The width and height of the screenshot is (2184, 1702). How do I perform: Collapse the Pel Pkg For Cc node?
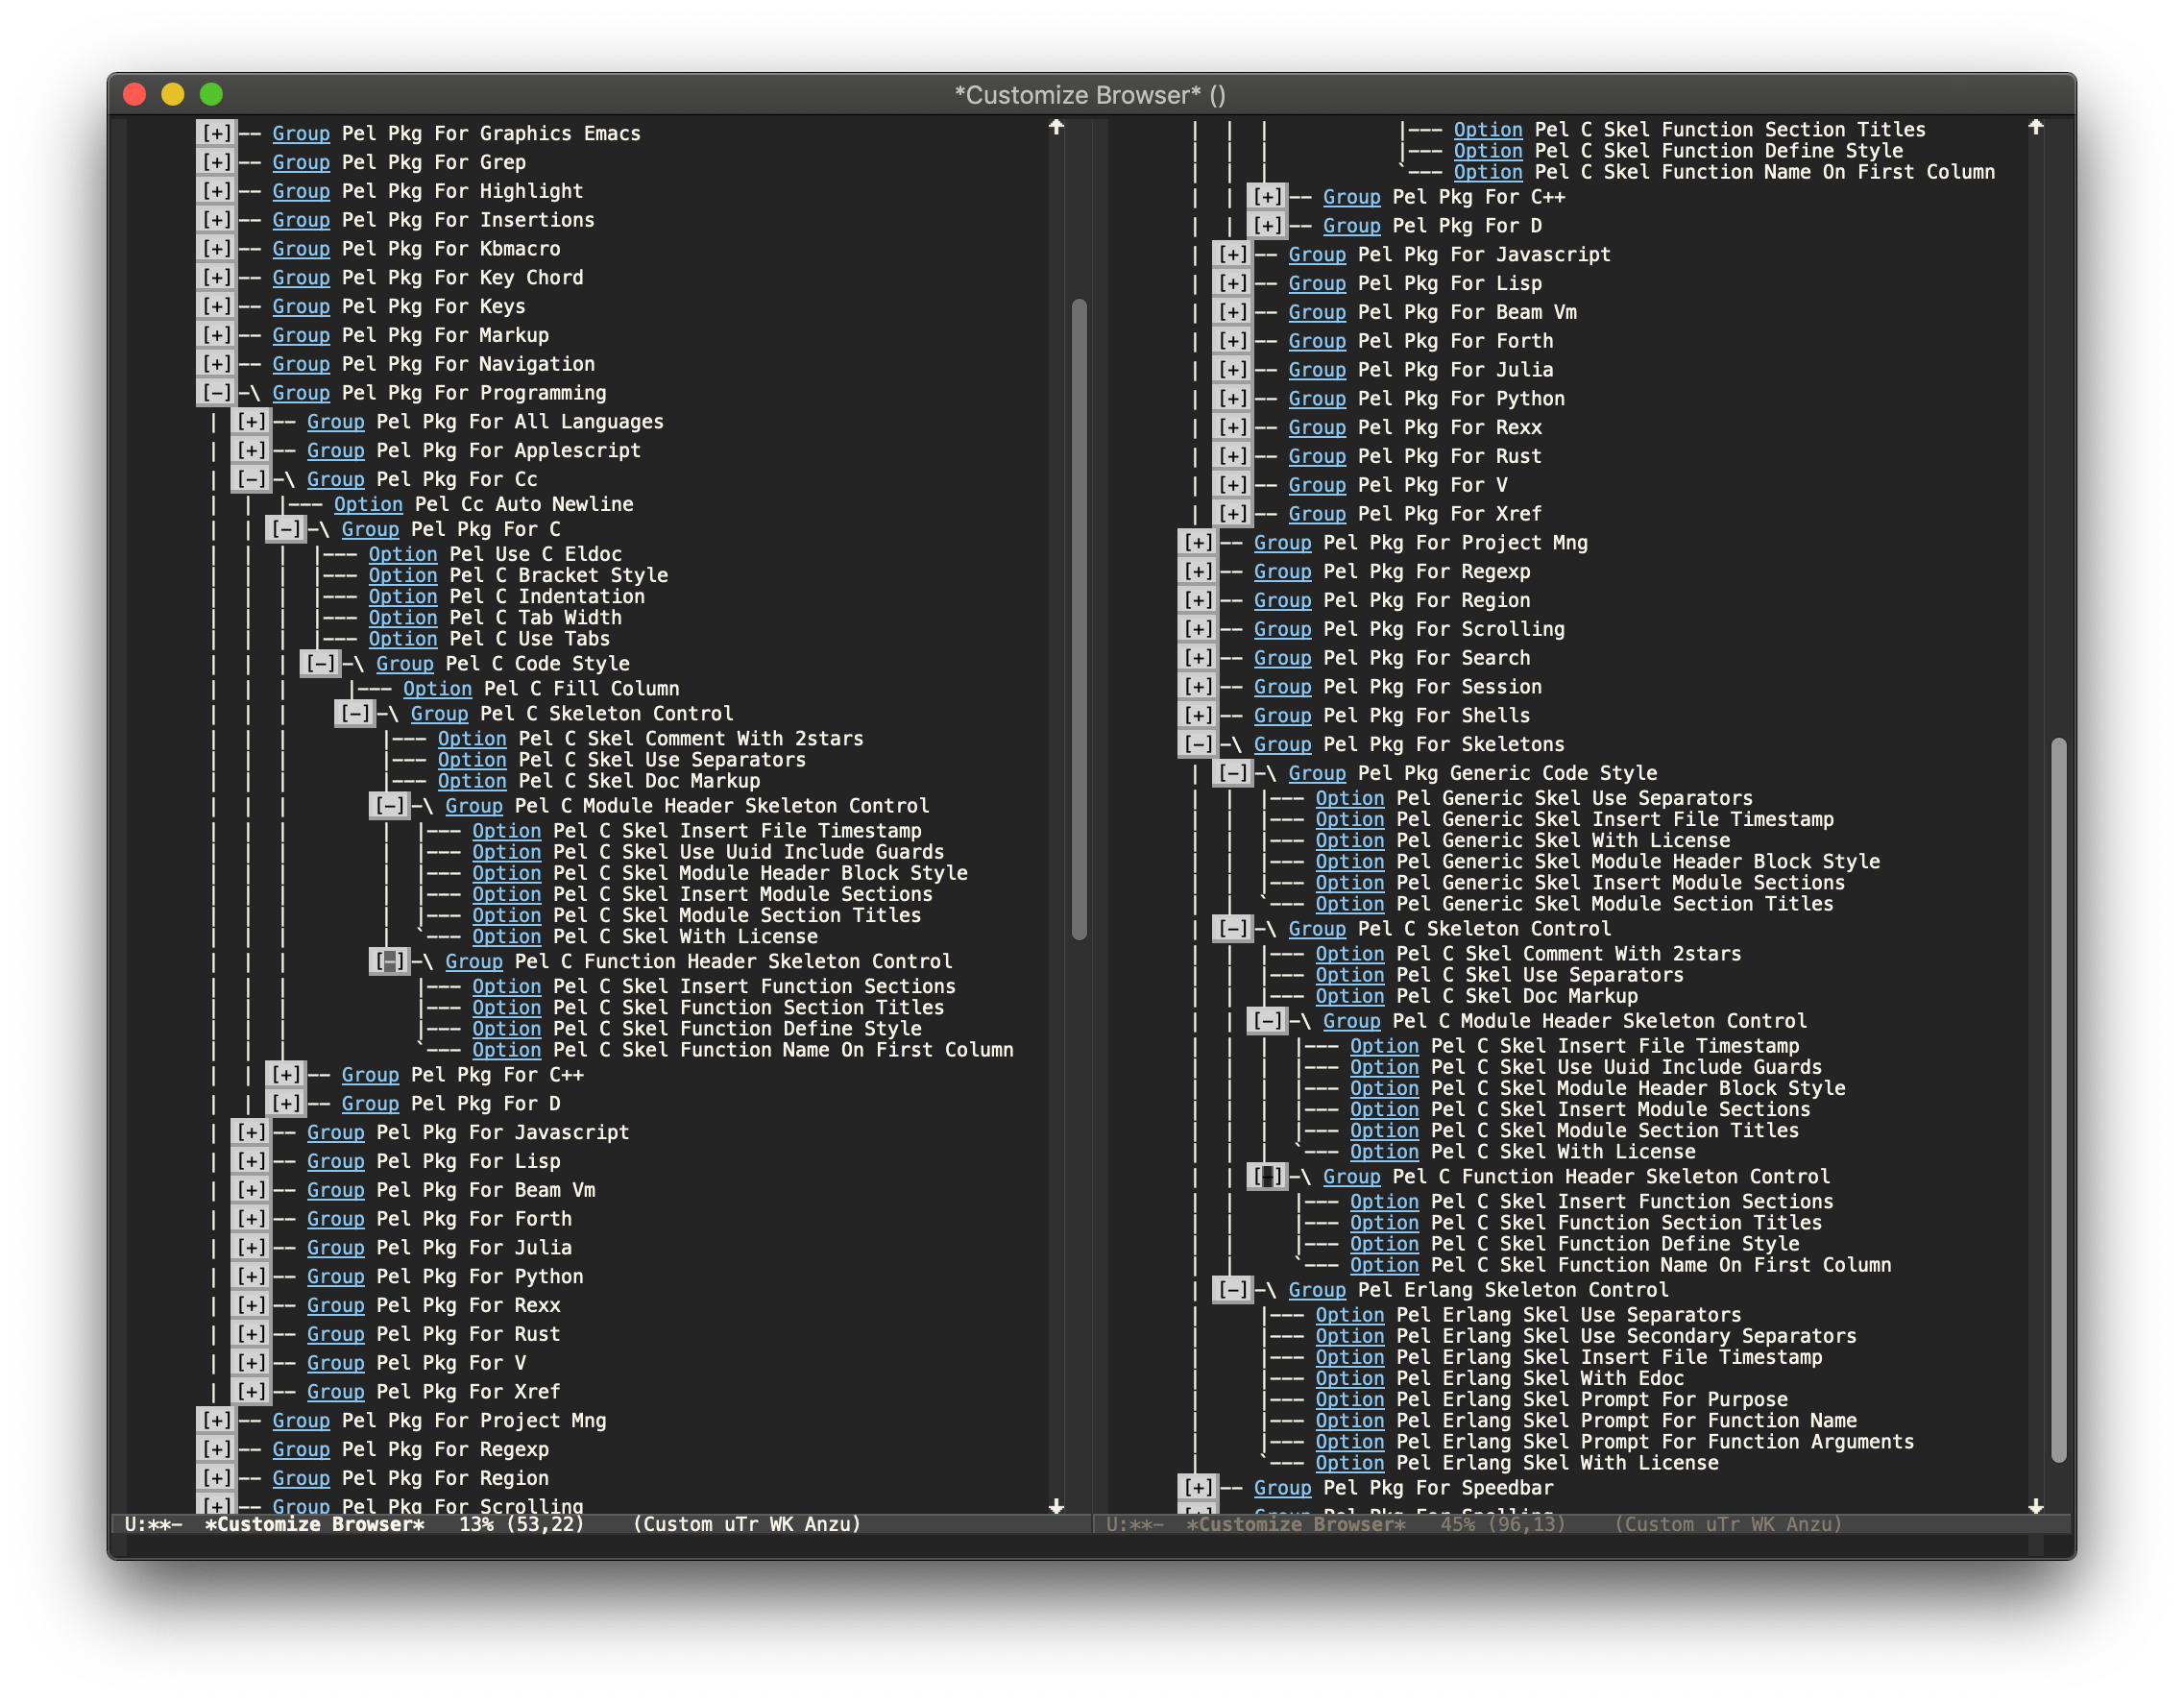click(x=251, y=479)
